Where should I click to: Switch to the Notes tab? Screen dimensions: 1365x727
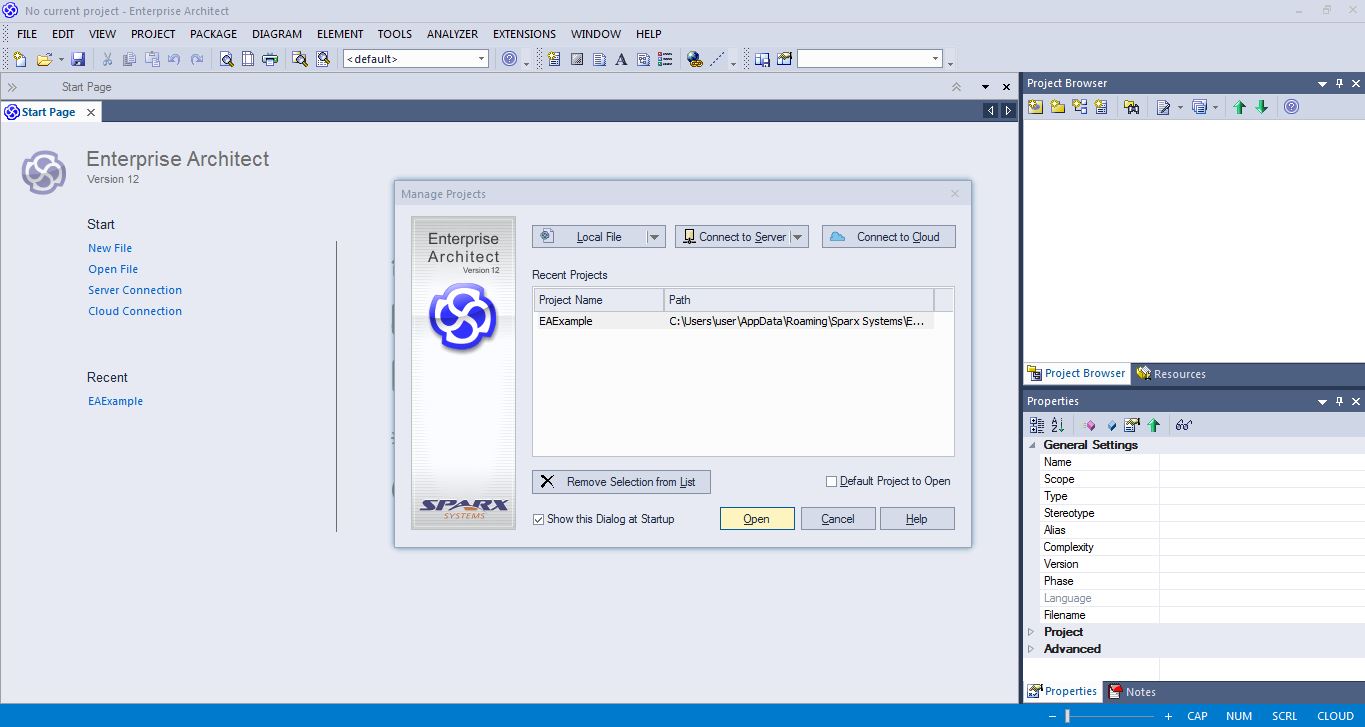(x=1131, y=691)
